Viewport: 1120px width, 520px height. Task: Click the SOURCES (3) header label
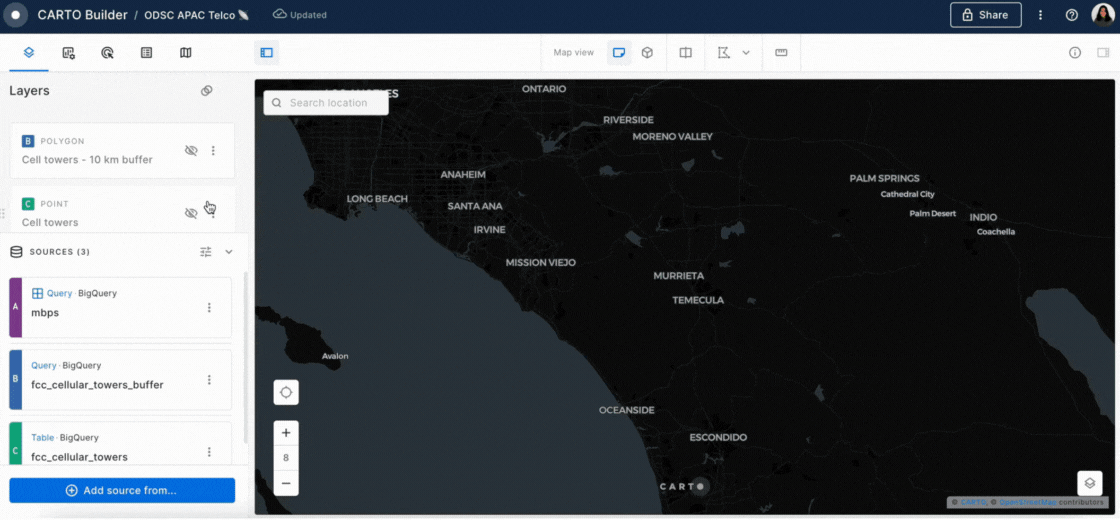coord(59,252)
